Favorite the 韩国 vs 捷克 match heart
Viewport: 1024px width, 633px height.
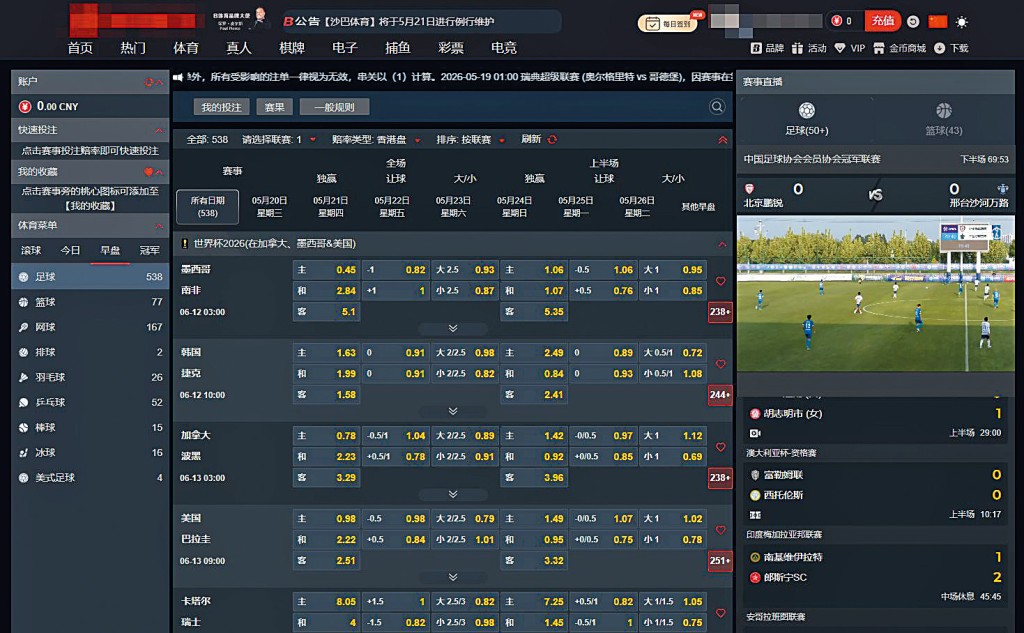pyautogui.click(x=720, y=364)
